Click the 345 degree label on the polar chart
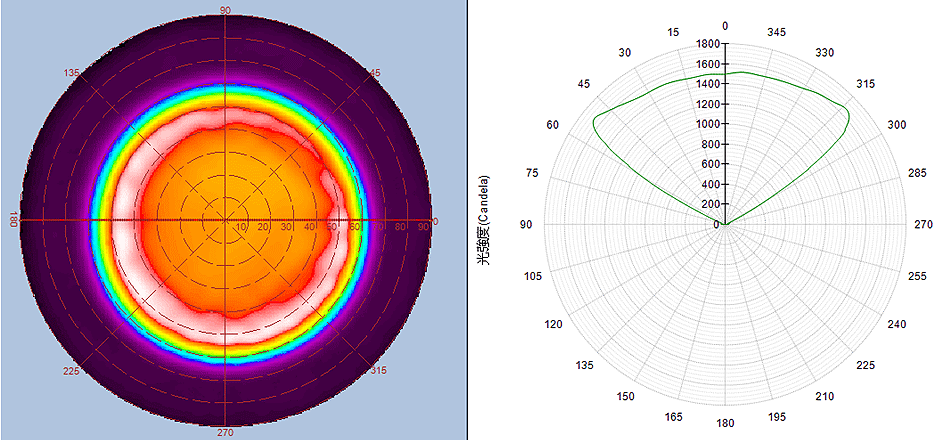Screen dimensions: 950x440 (776, 32)
